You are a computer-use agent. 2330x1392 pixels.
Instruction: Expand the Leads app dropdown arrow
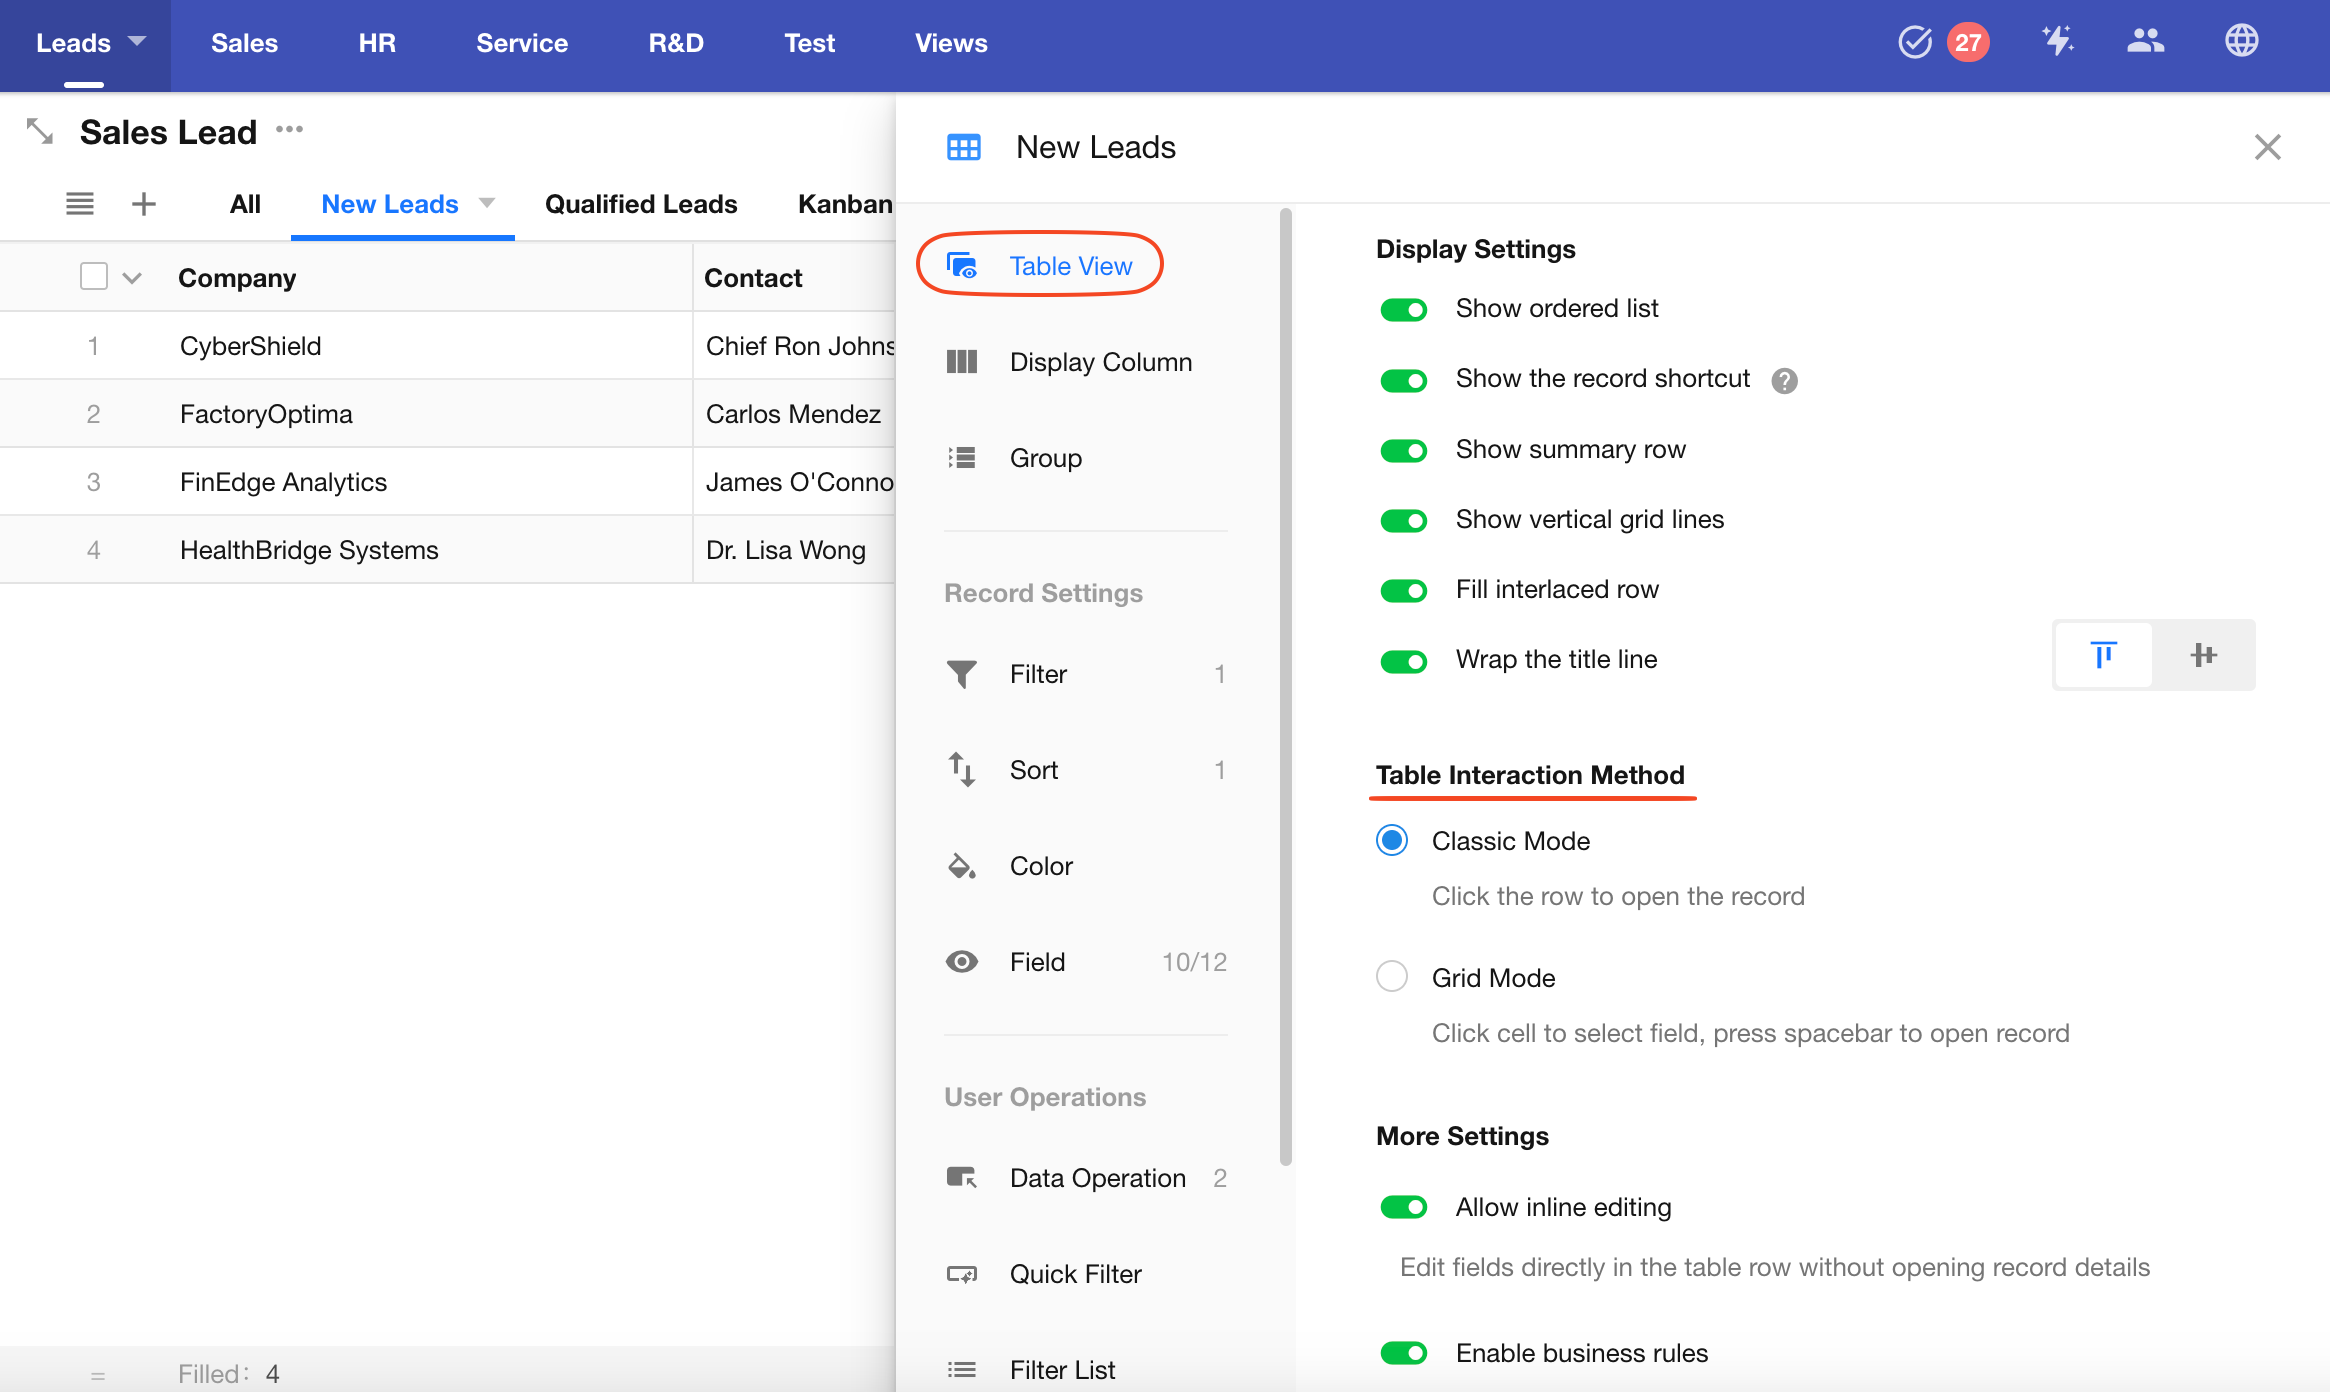137,42
